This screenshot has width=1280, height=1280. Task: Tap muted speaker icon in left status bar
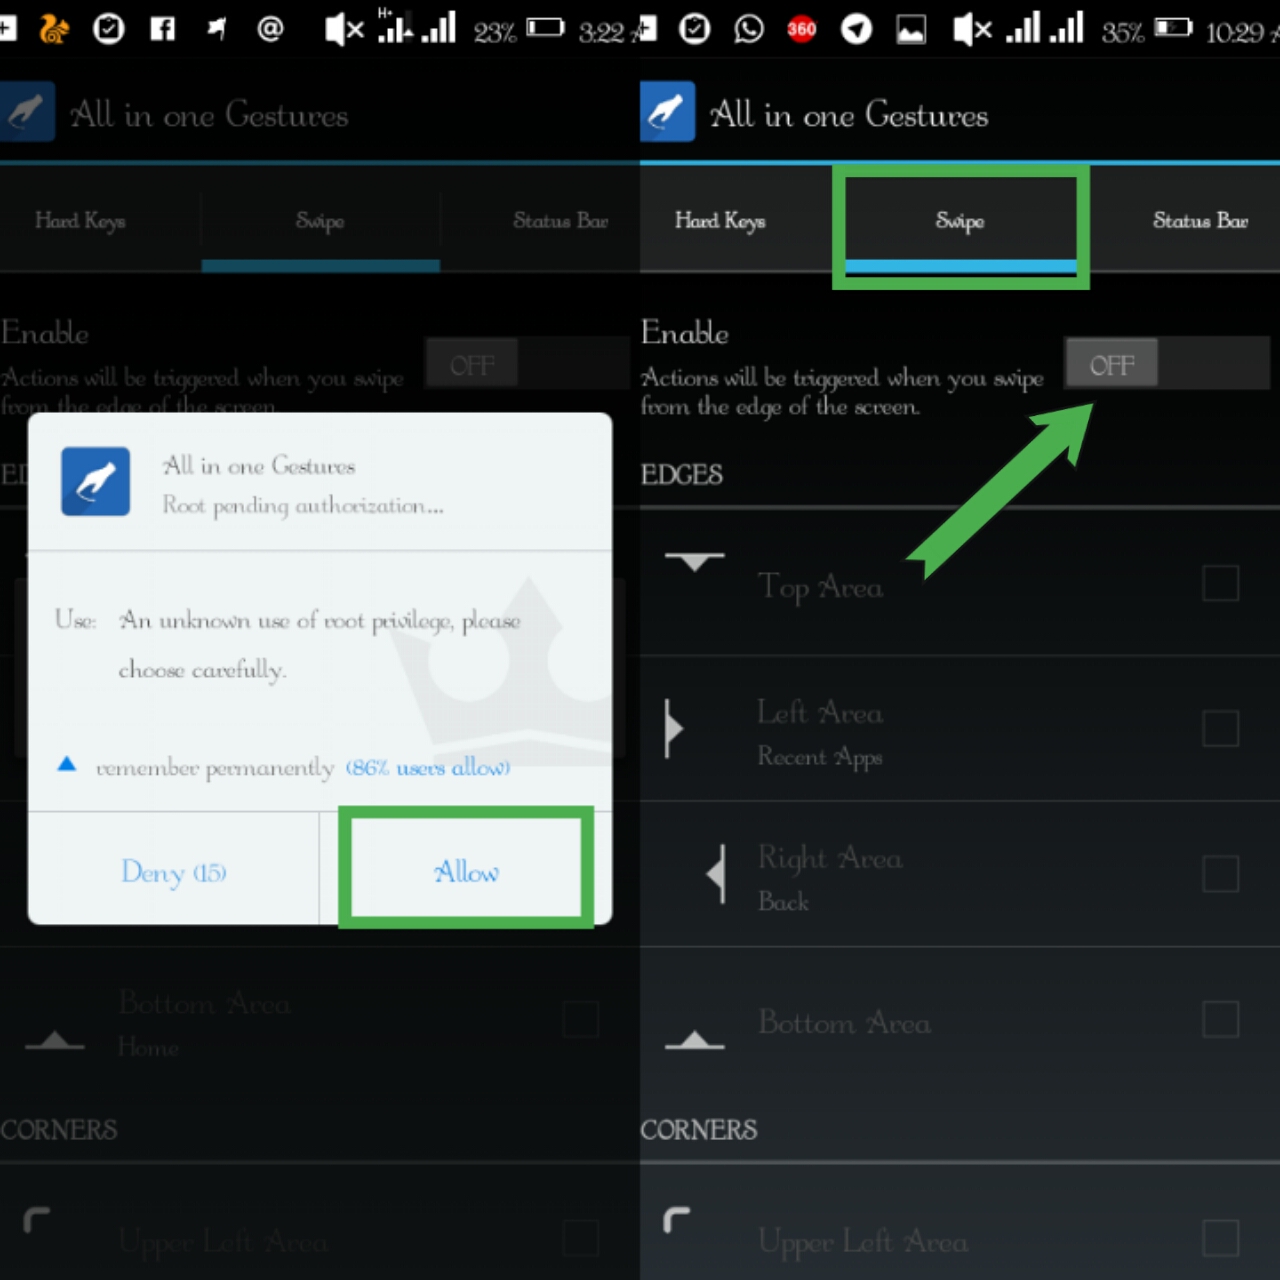tap(344, 29)
